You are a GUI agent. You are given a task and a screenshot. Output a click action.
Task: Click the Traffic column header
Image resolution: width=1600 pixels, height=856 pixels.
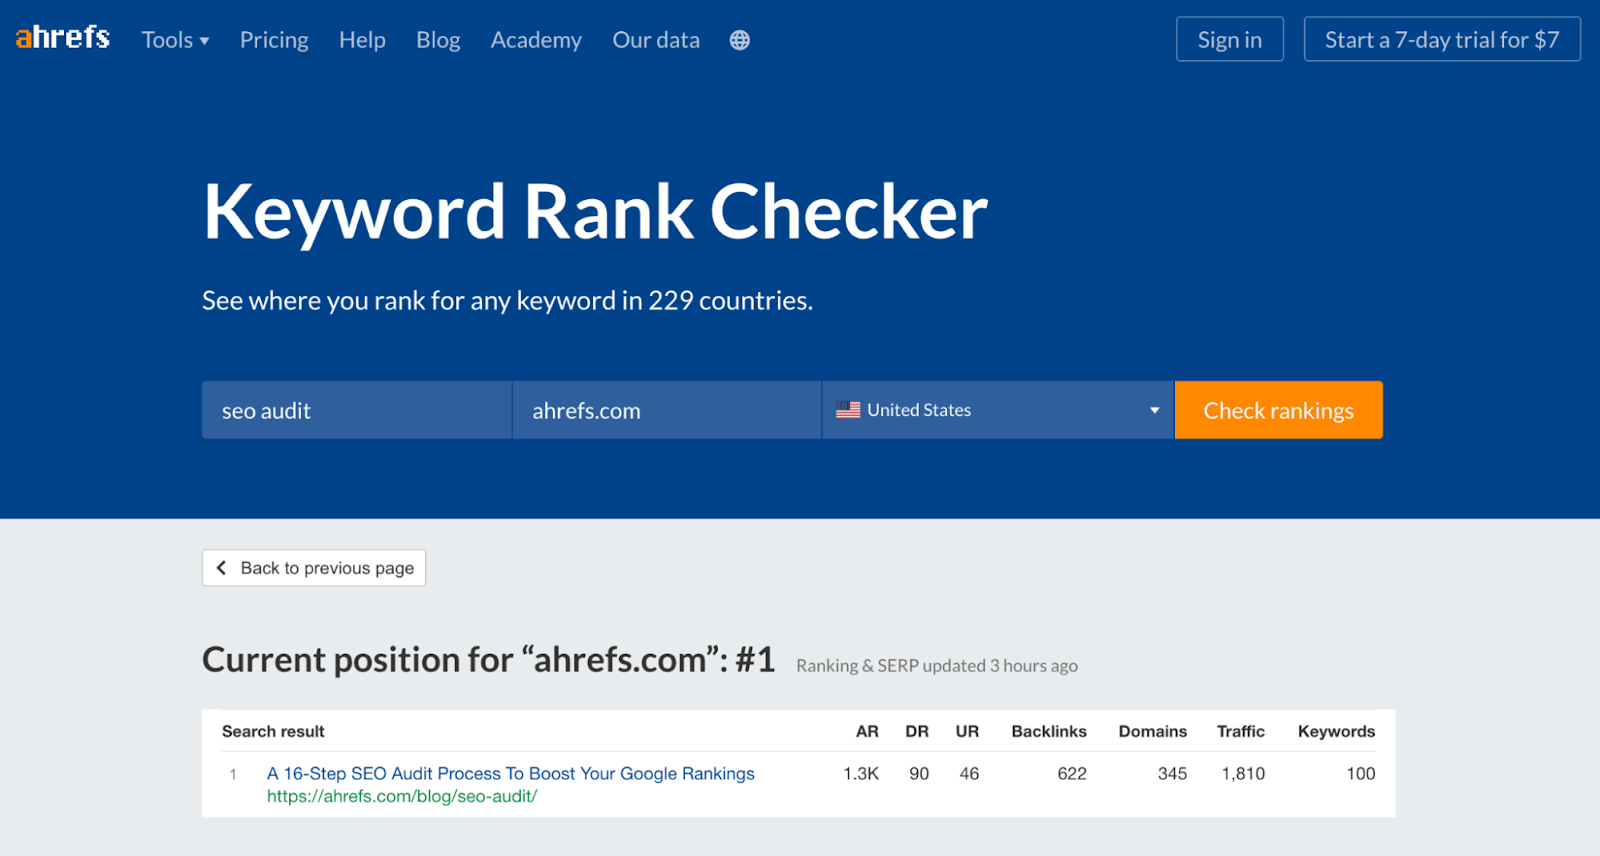[x=1241, y=731]
